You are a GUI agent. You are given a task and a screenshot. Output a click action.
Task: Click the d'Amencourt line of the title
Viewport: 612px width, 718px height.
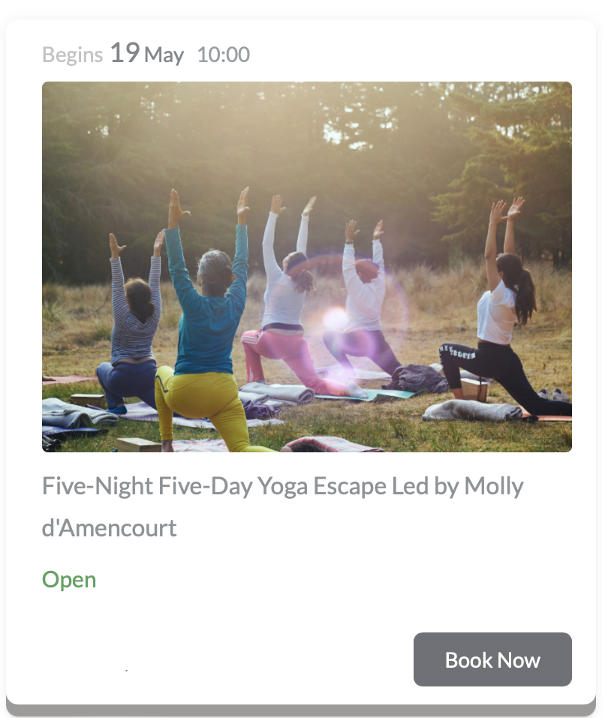click(x=109, y=528)
